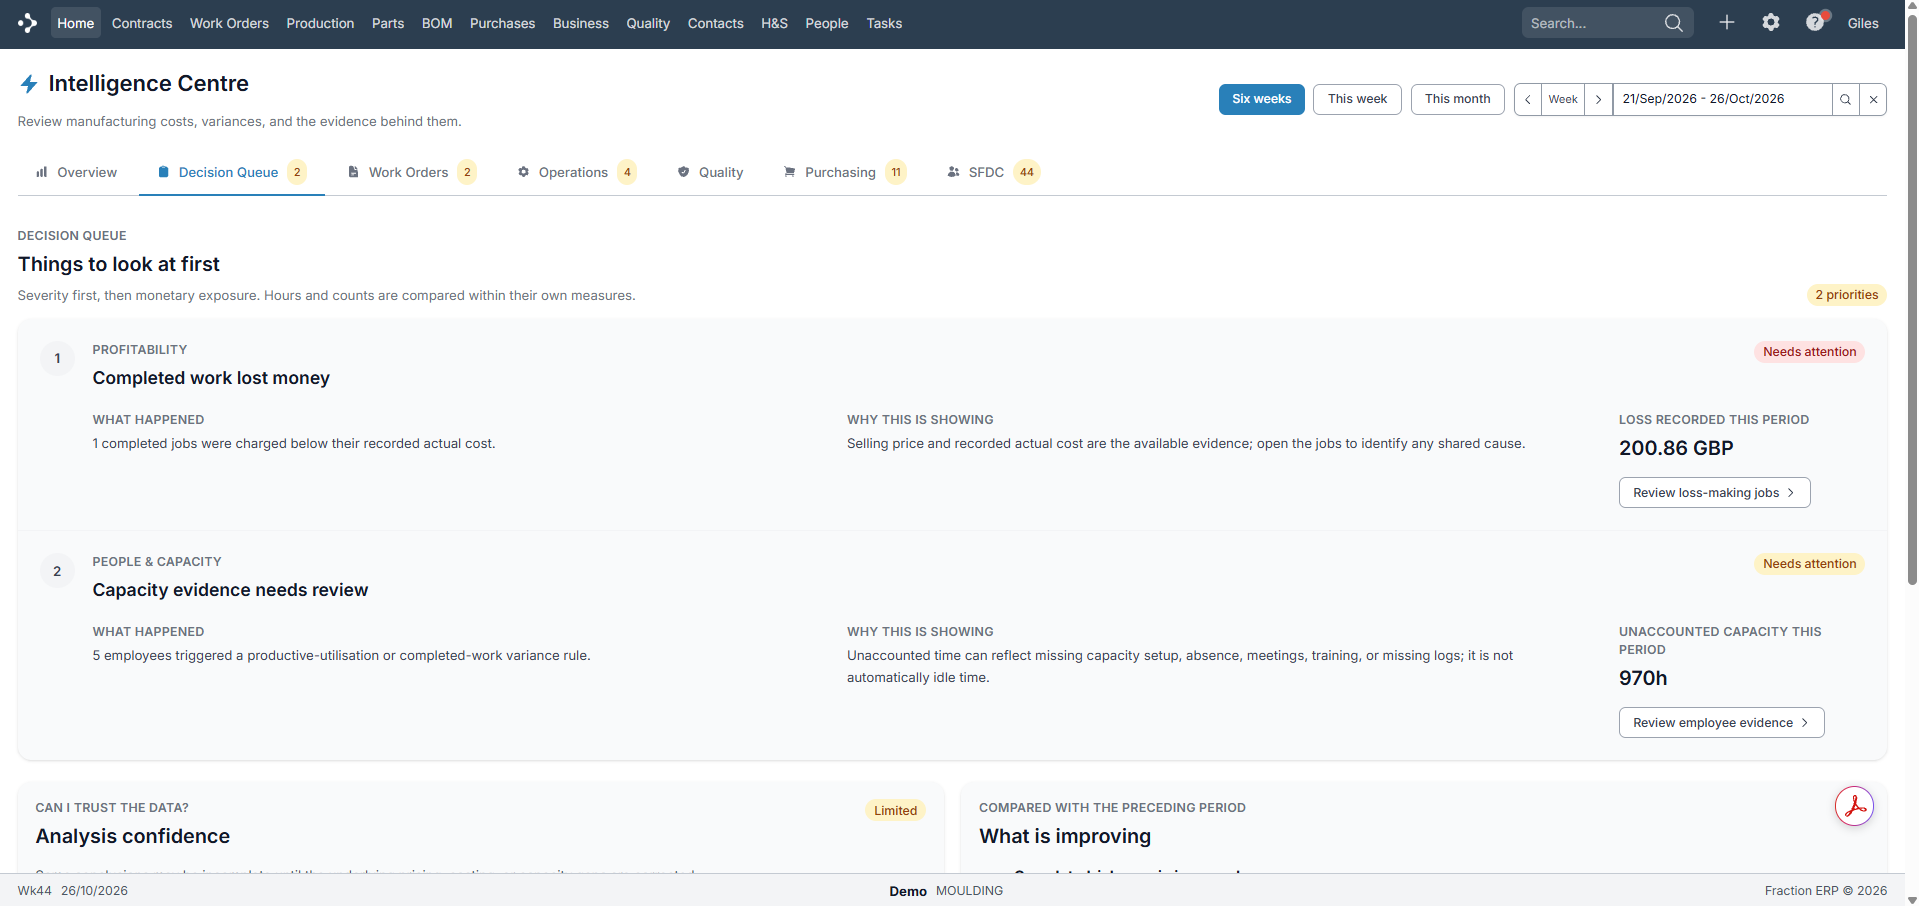Screen dimensions: 1919x906
Task: Click Review loss-making jobs button
Action: 1714,492
